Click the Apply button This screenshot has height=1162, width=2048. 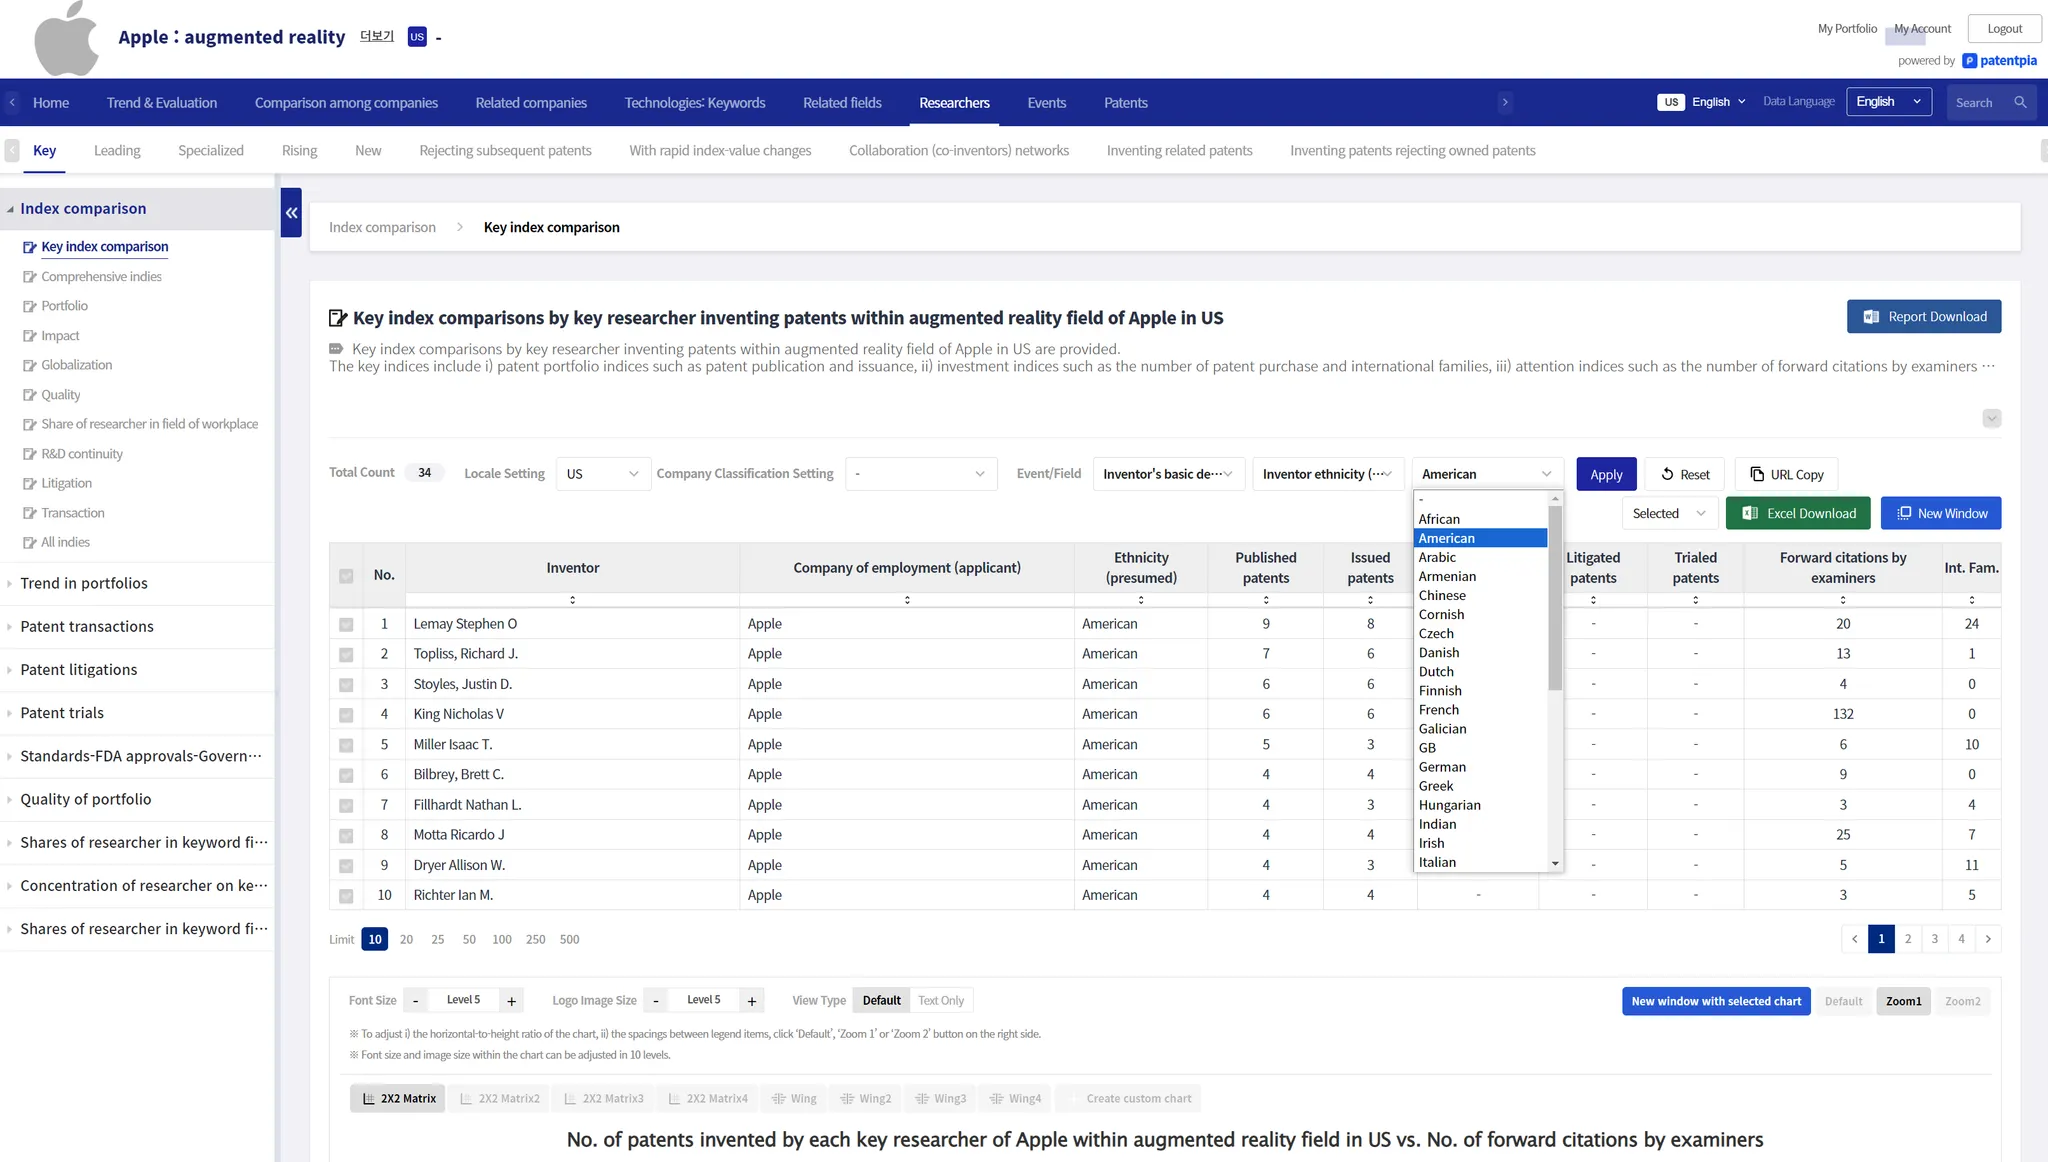point(1606,474)
